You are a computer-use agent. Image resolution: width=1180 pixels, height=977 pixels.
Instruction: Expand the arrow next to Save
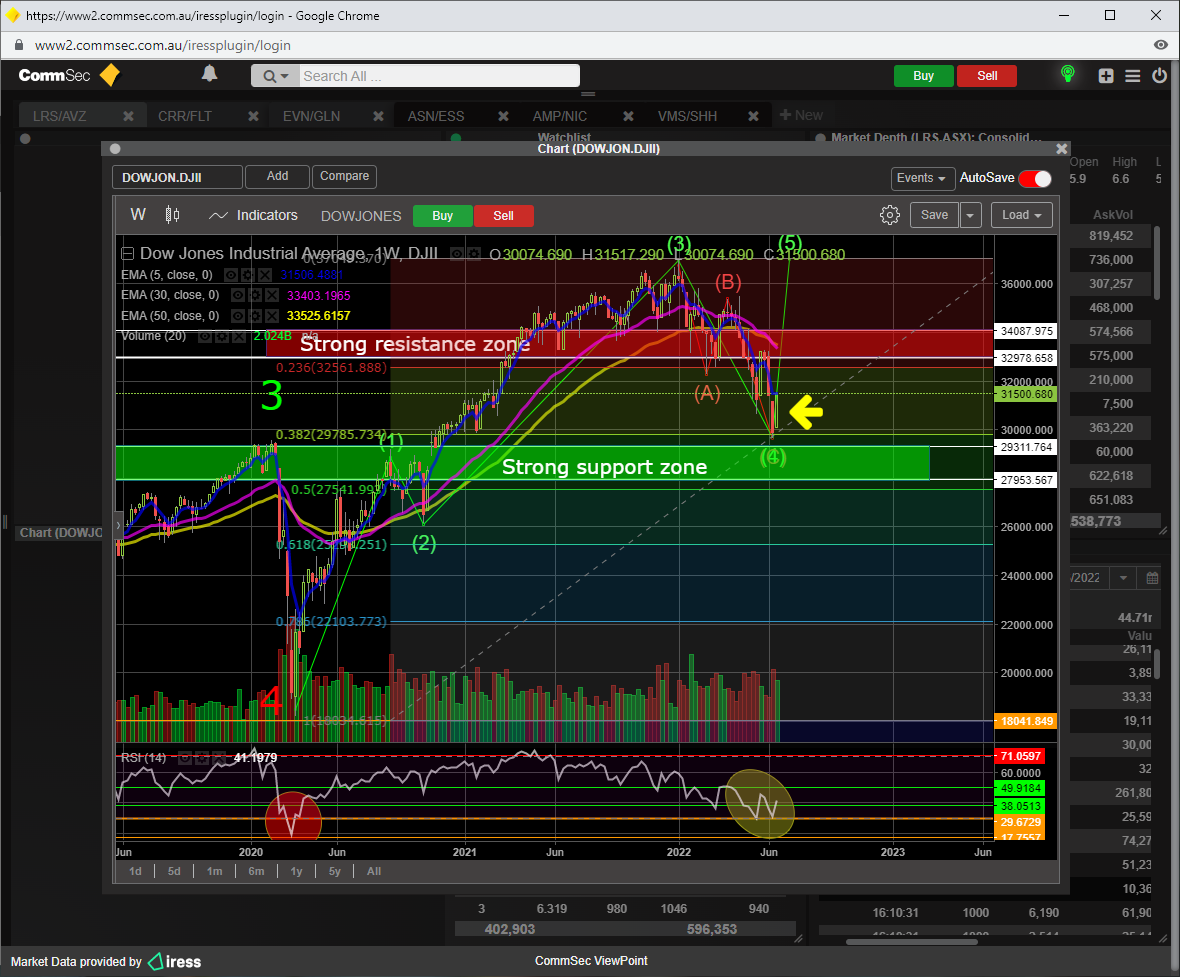pos(970,215)
